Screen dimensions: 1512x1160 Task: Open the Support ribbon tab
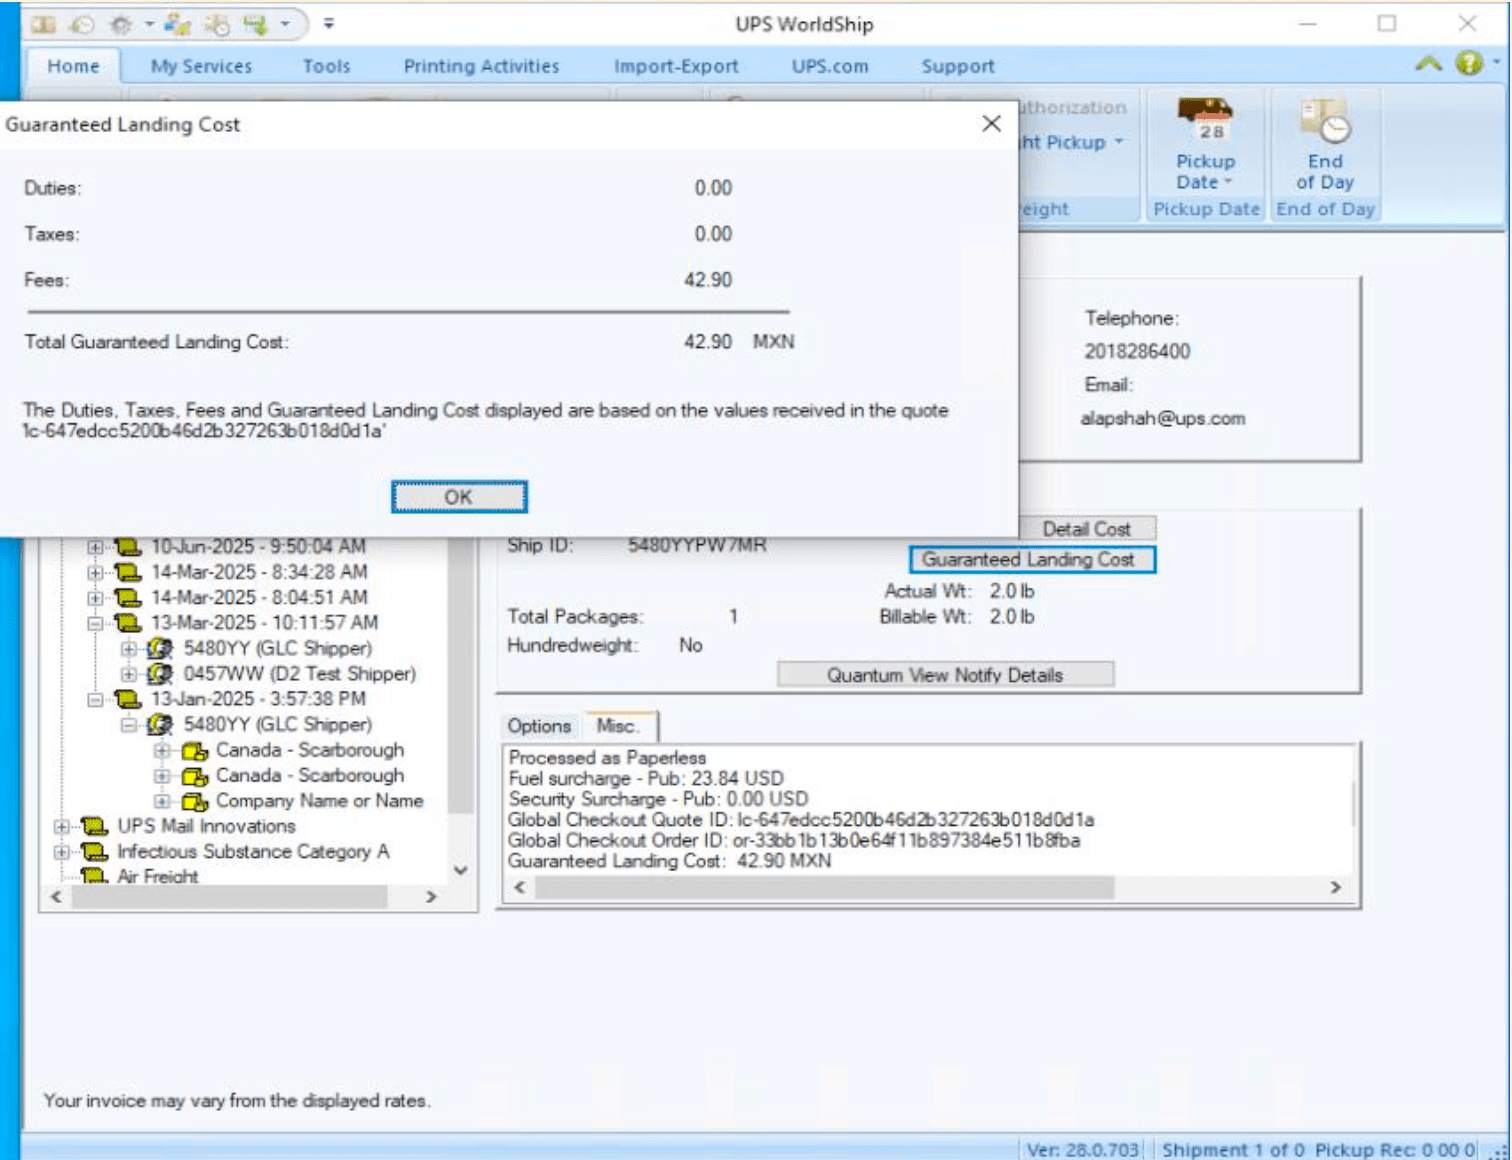(958, 66)
